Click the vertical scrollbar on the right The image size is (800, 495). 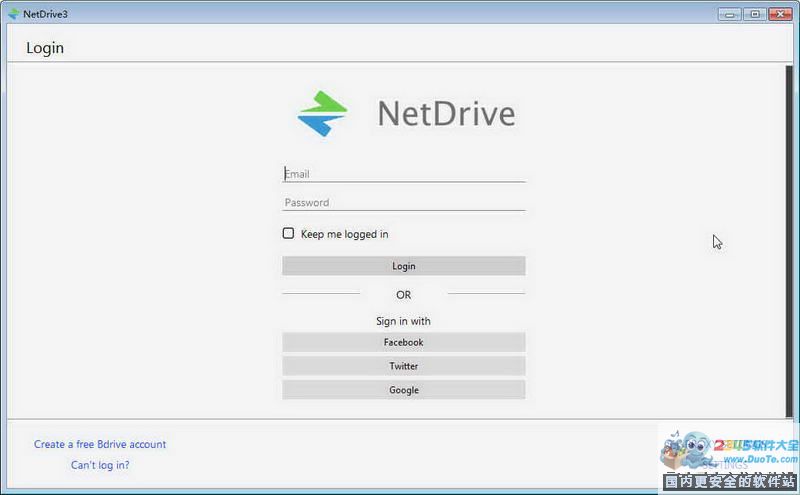[x=789, y=241]
